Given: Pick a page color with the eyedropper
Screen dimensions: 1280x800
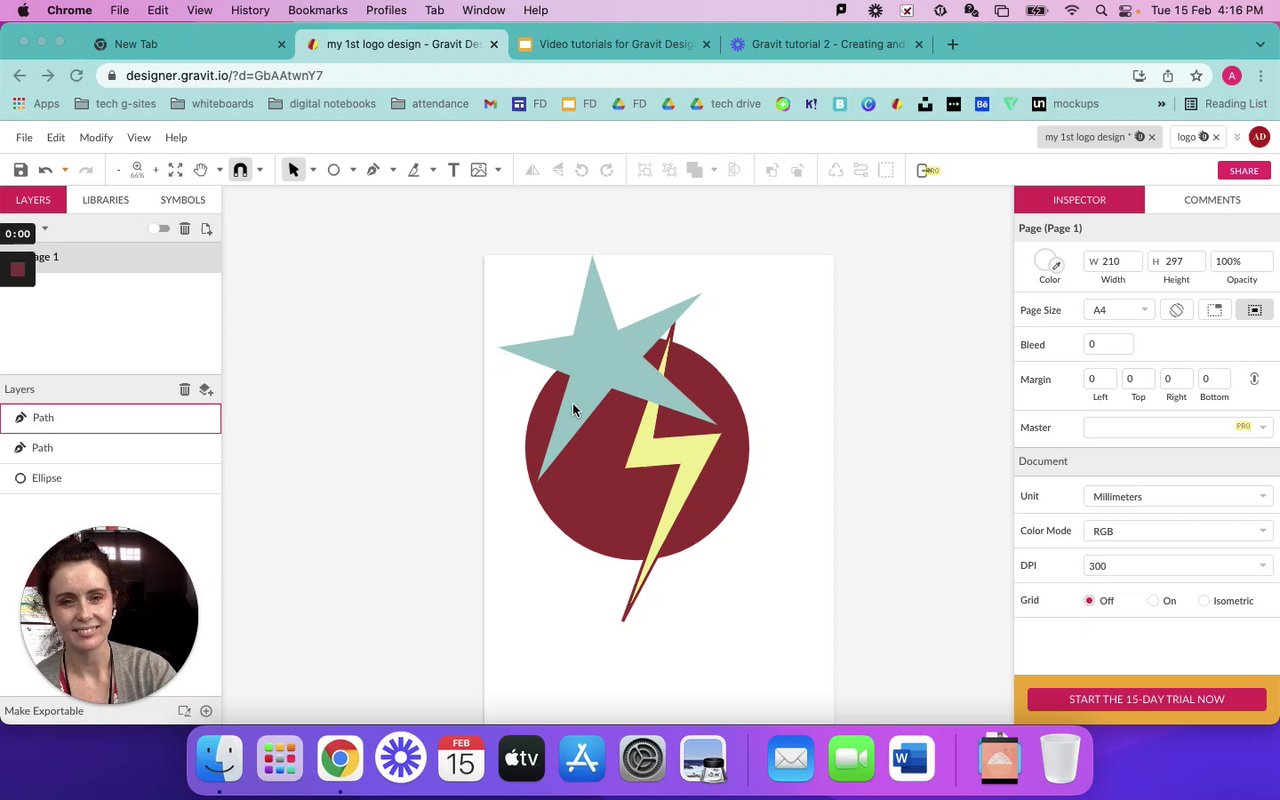Looking at the screenshot, I should pyautogui.click(x=1056, y=266).
